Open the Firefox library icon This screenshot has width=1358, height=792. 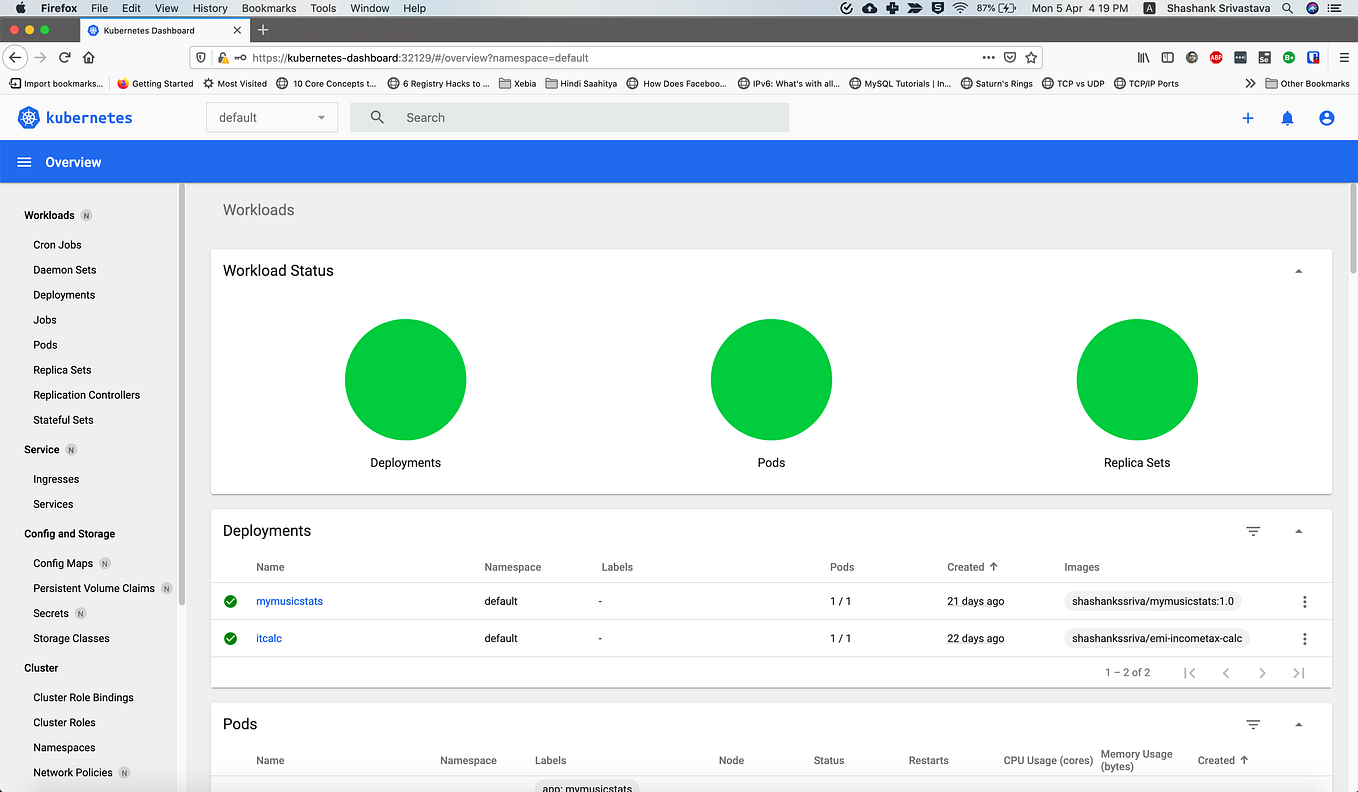(x=1143, y=58)
